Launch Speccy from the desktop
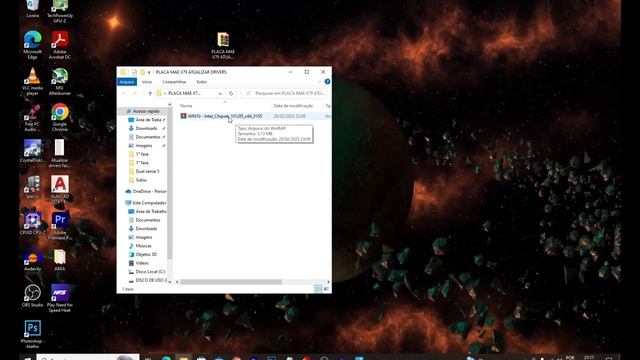This screenshot has height=360, width=640. pyautogui.click(x=32, y=187)
